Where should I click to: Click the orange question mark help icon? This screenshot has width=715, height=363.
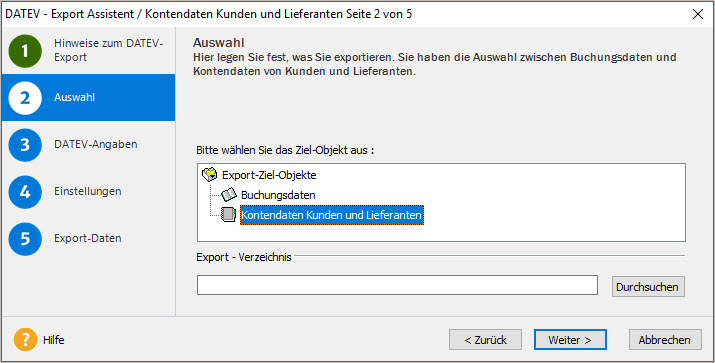click(25, 340)
